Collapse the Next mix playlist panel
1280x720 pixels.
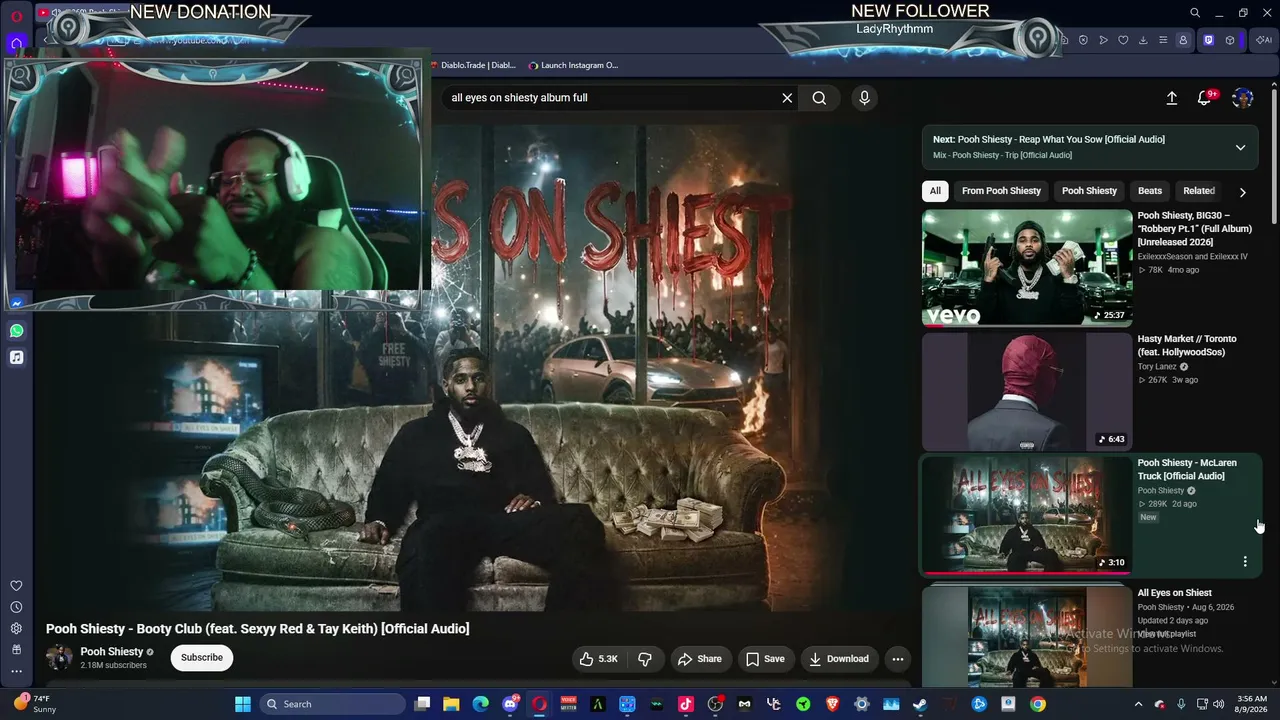click(x=1240, y=147)
